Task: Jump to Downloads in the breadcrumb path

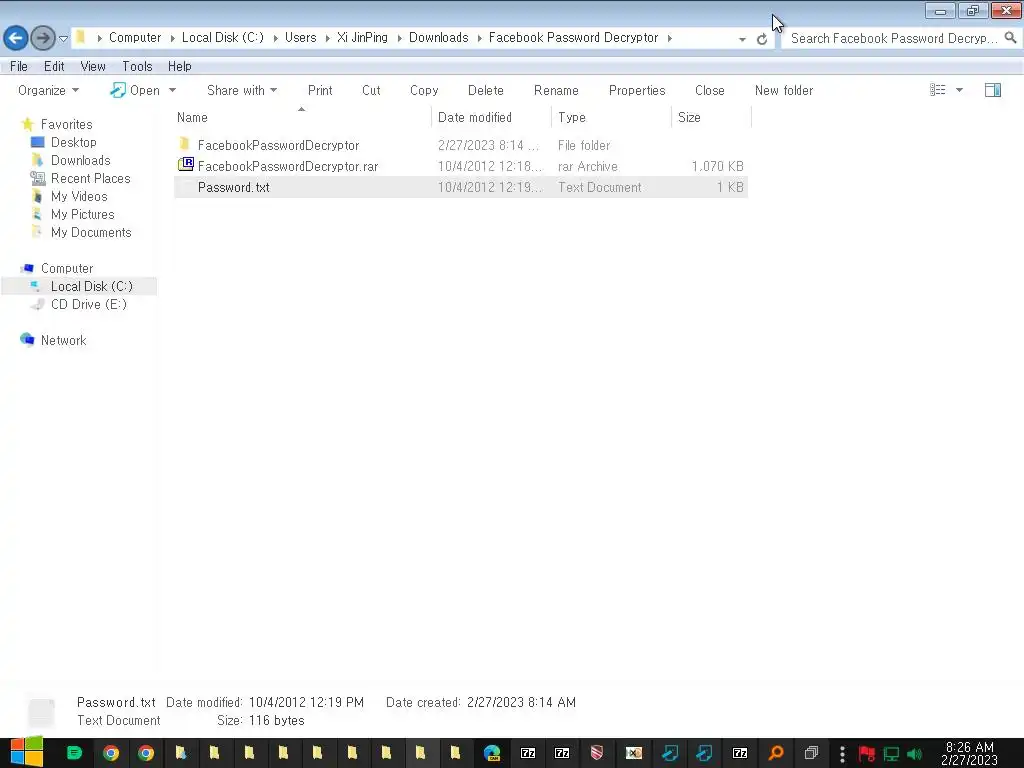Action: click(438, 38)
